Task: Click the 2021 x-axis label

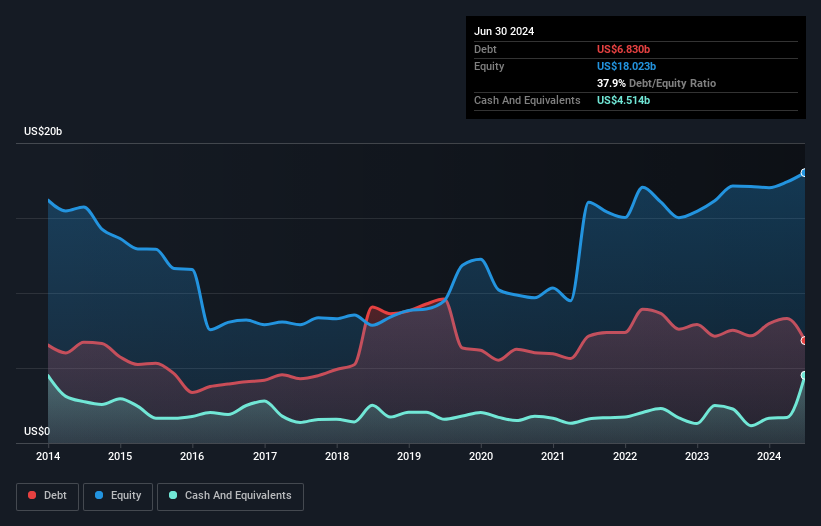Action: 553,456
